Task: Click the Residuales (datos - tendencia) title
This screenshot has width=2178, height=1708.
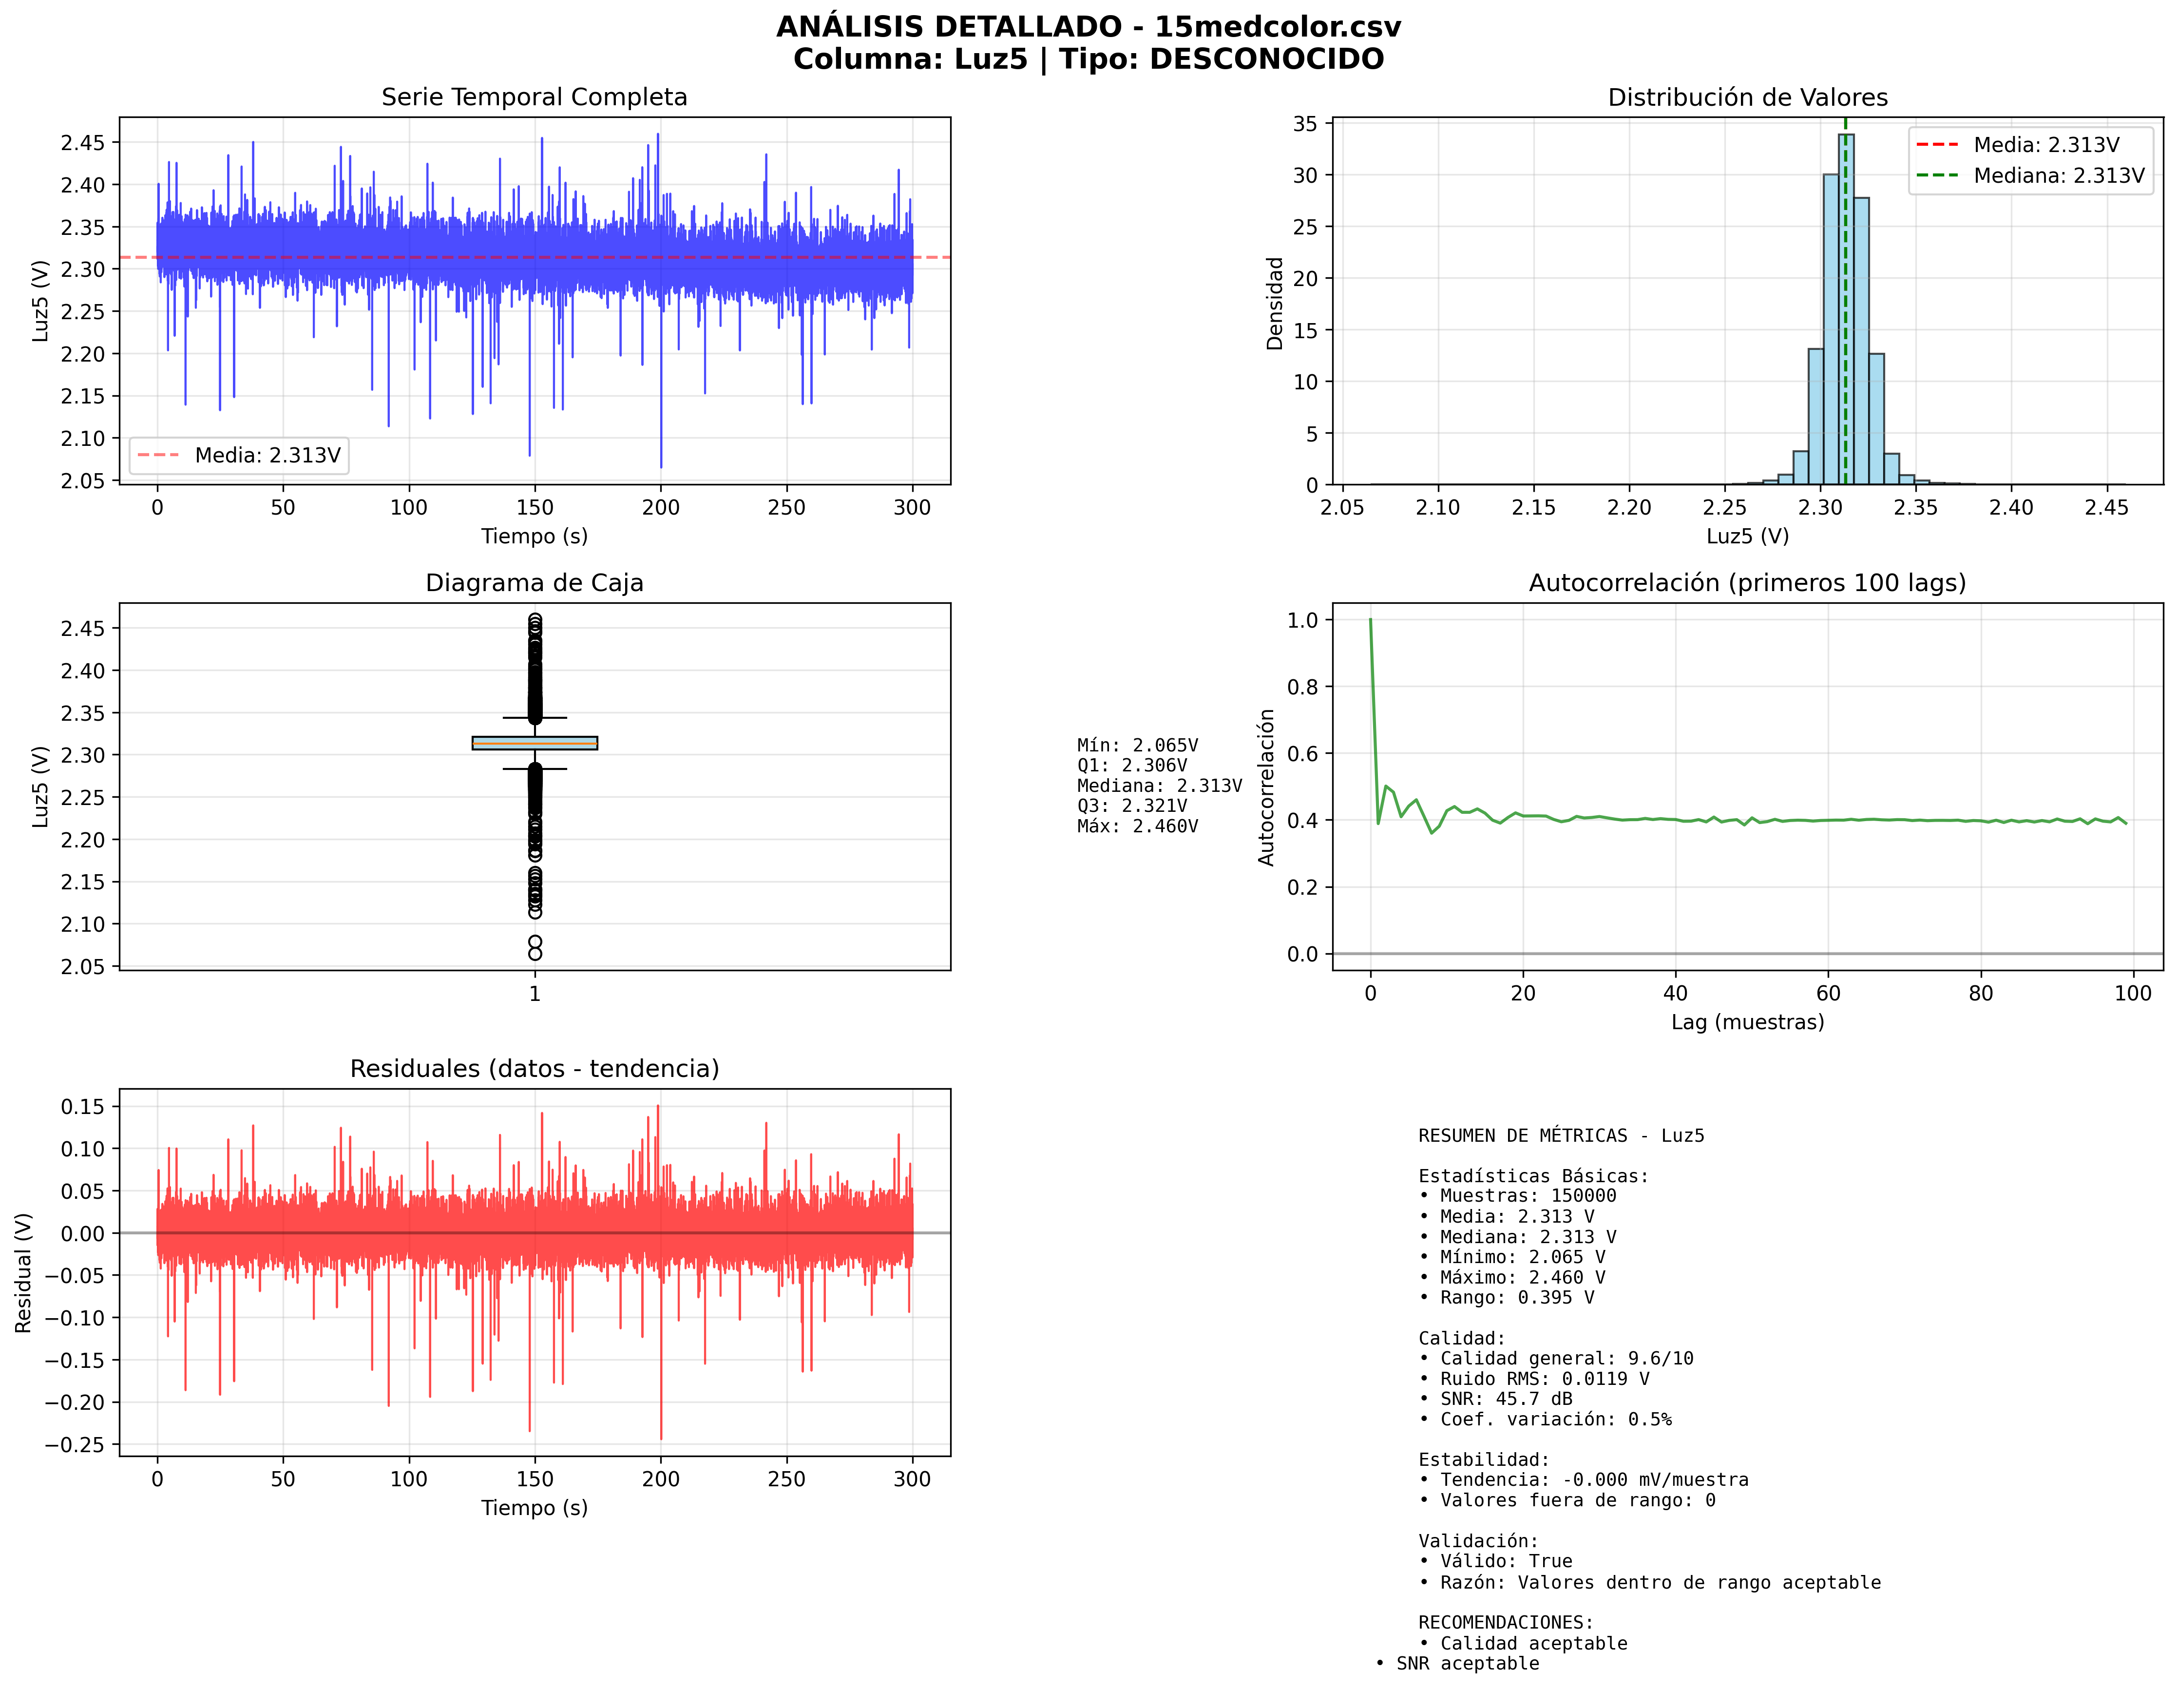Action: click(534, 1069)
